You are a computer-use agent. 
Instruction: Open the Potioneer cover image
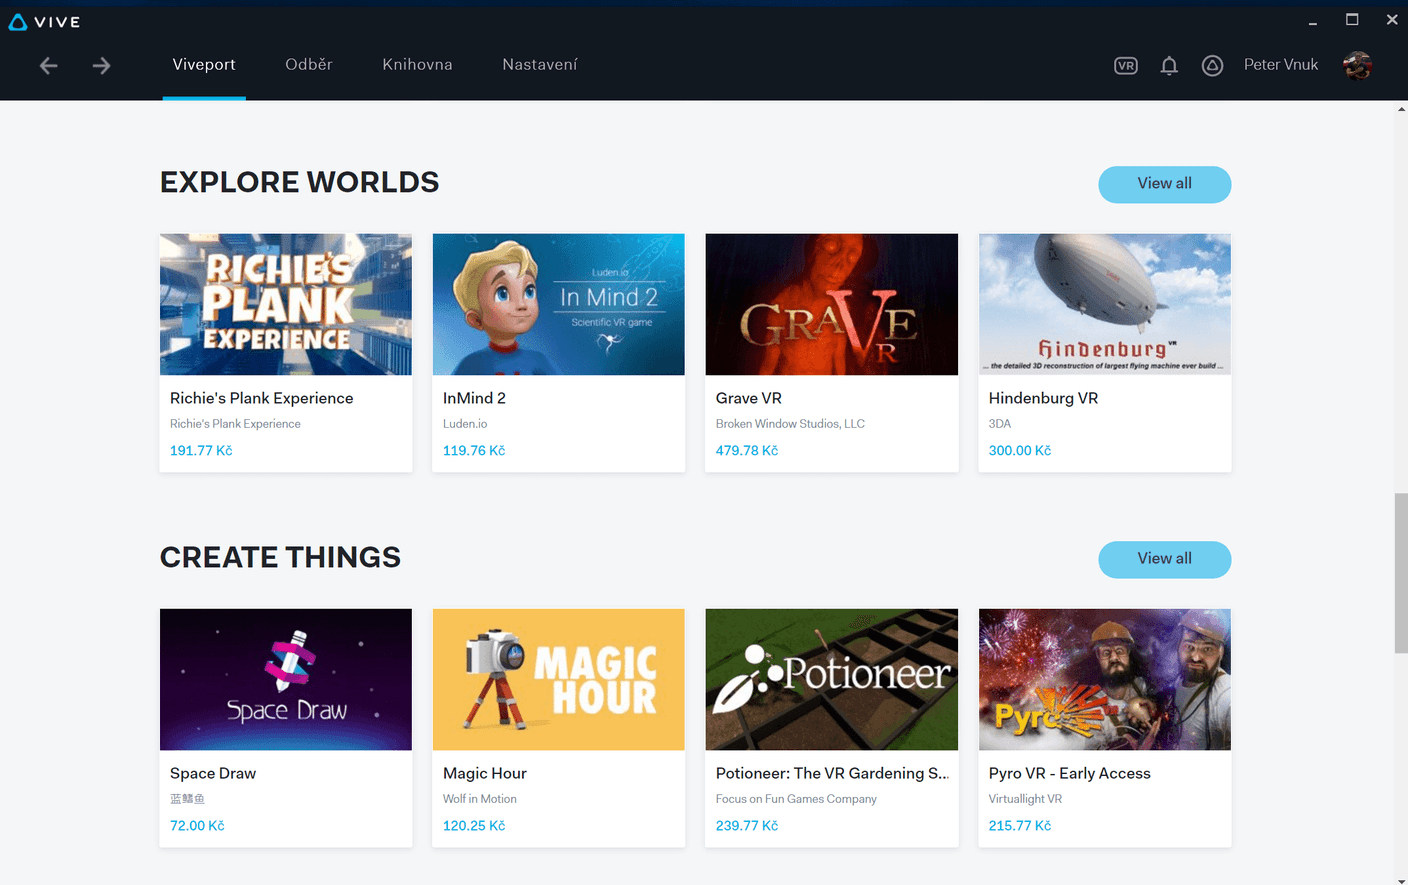coord(832,679)
